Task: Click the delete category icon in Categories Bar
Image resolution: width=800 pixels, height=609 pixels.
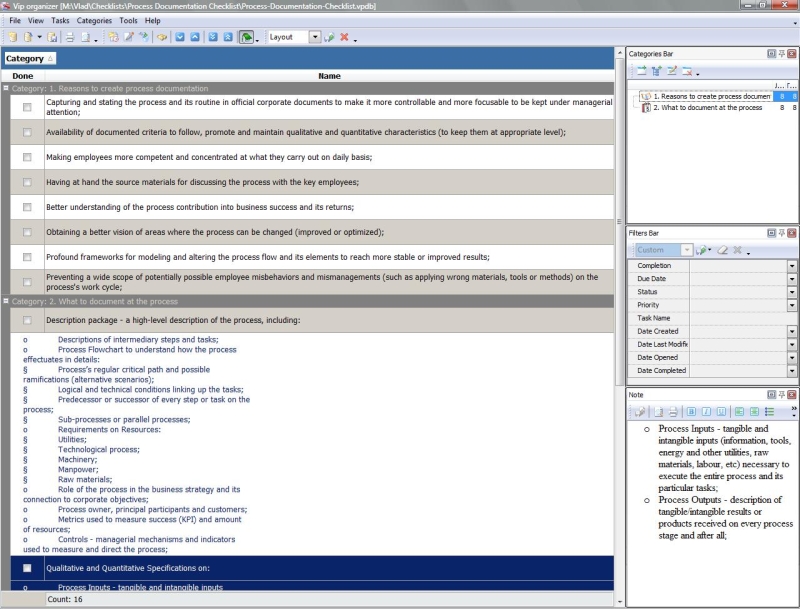Action: point(687,71)
